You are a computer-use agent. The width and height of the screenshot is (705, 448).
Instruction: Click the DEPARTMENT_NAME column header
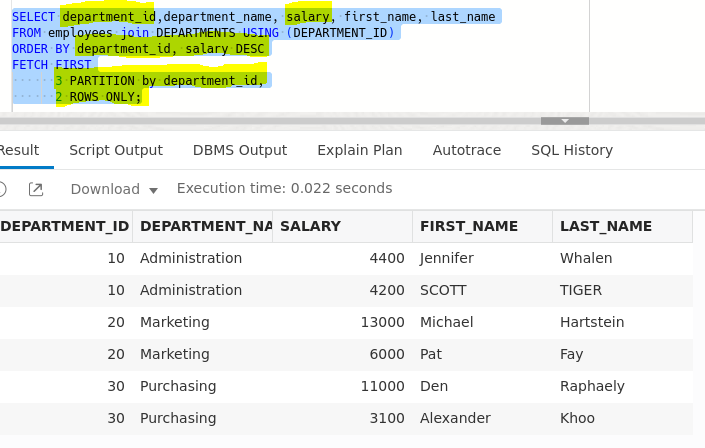coord(206,226)
